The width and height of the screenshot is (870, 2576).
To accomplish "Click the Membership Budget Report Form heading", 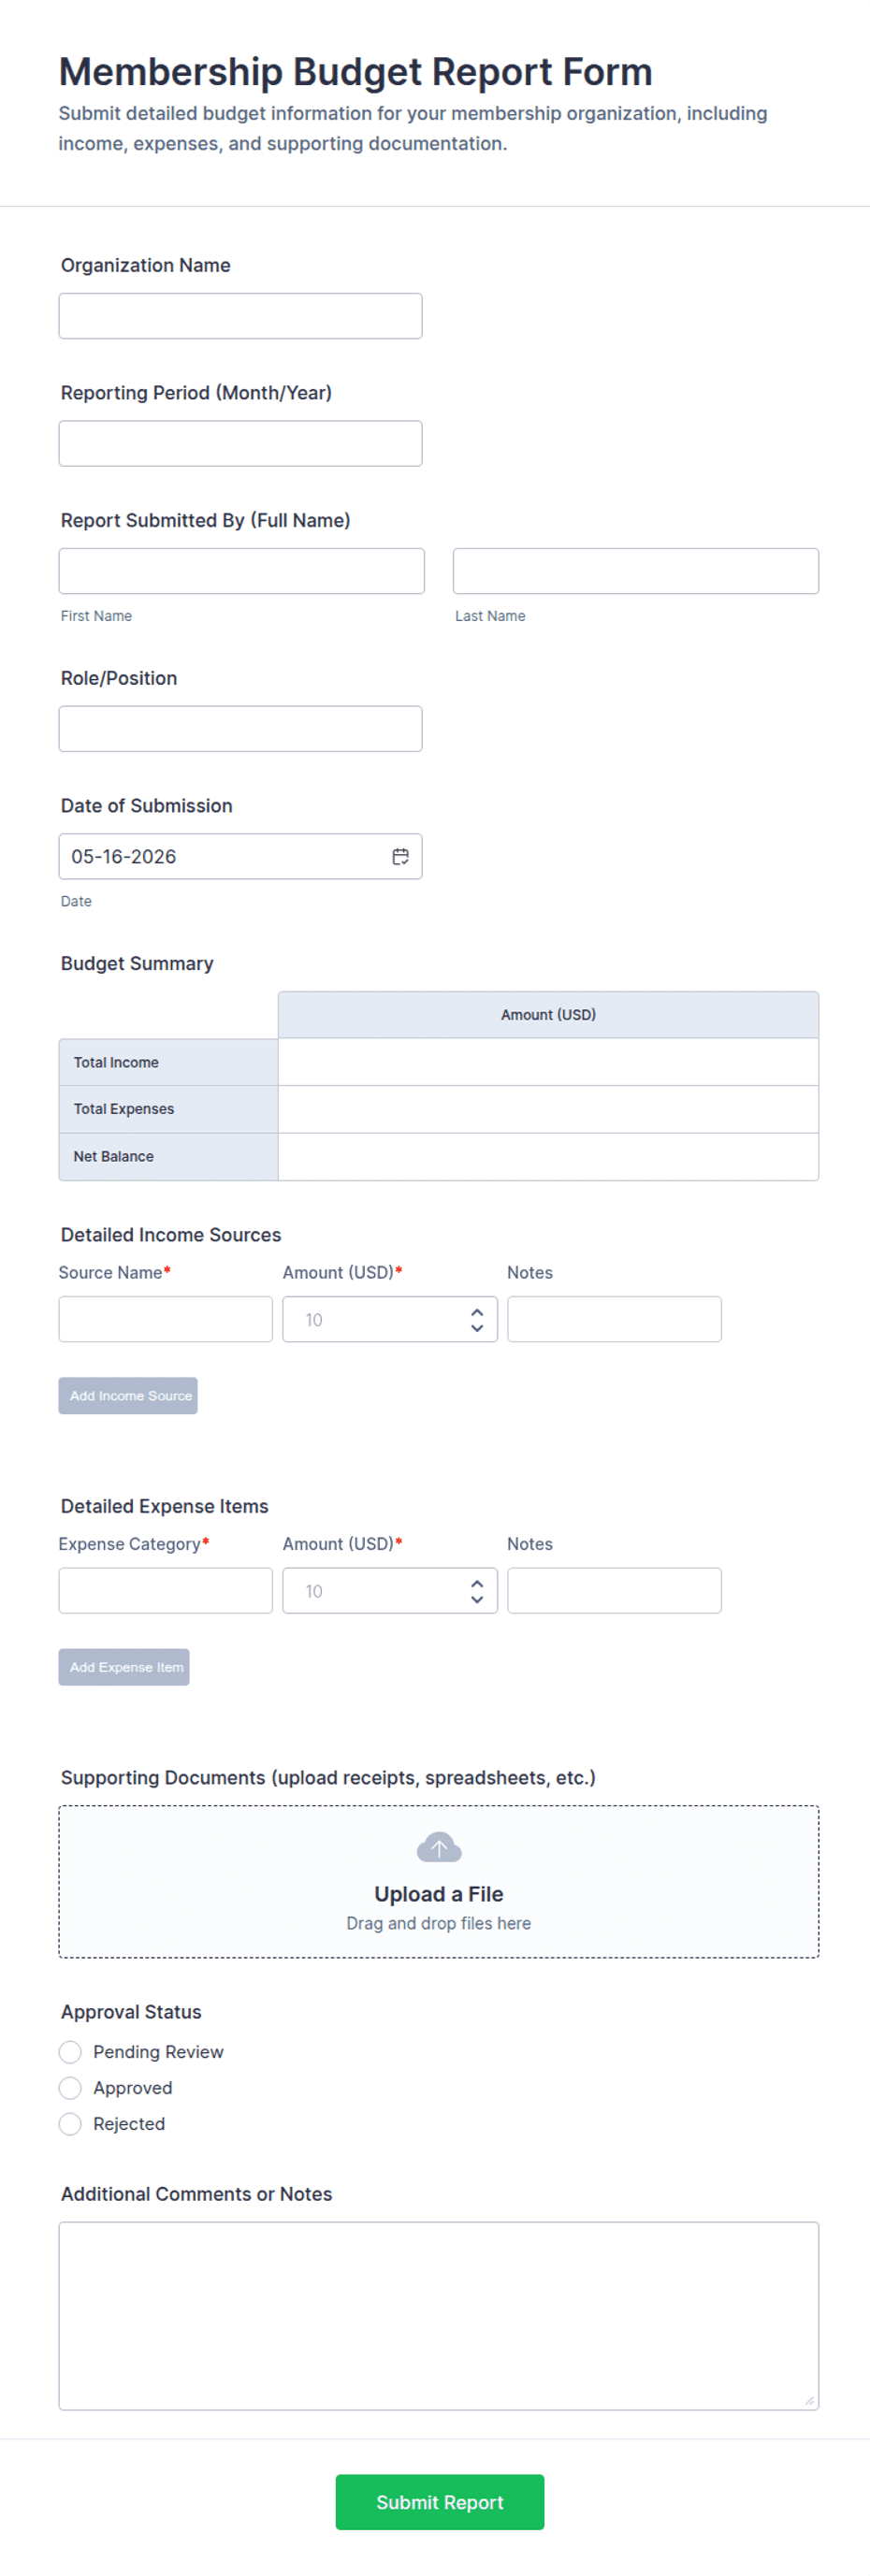I will [x=355, y=72].
